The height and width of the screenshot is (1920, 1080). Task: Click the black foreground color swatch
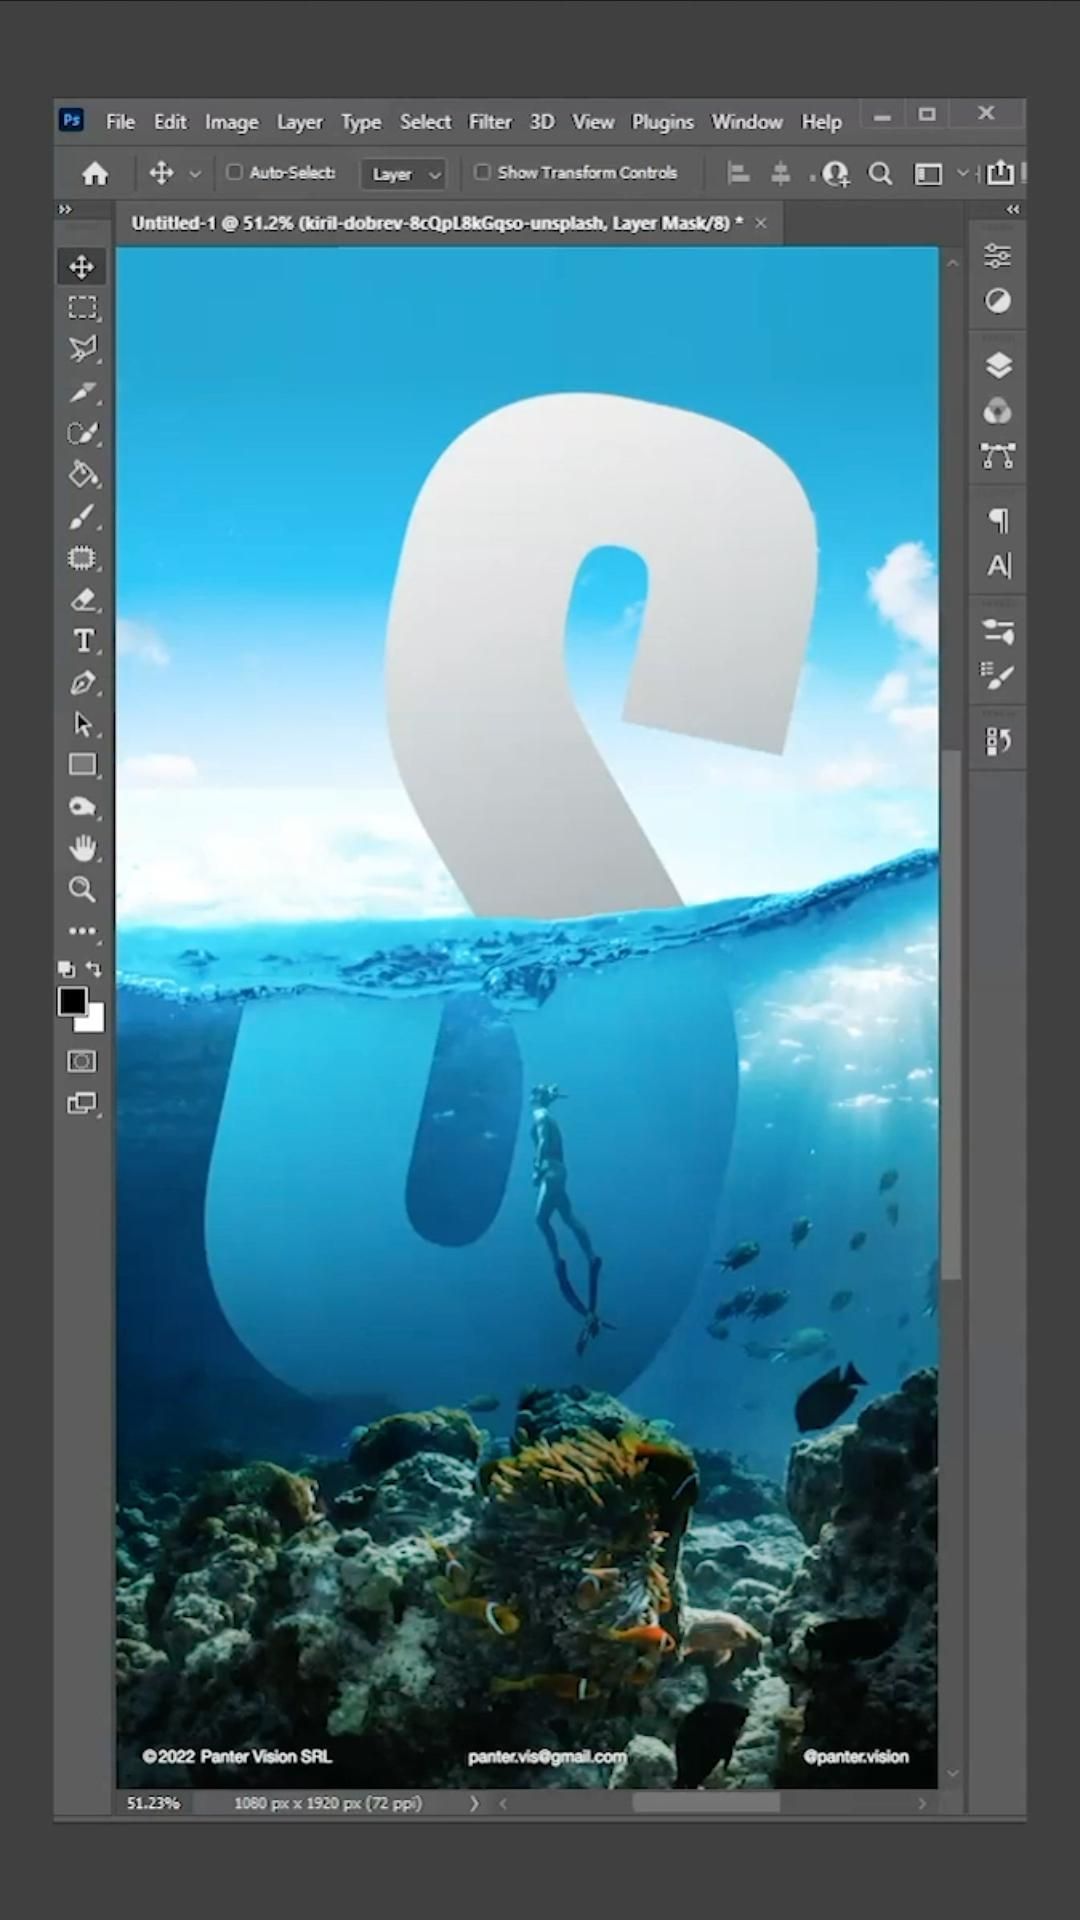click(71, 1001)
